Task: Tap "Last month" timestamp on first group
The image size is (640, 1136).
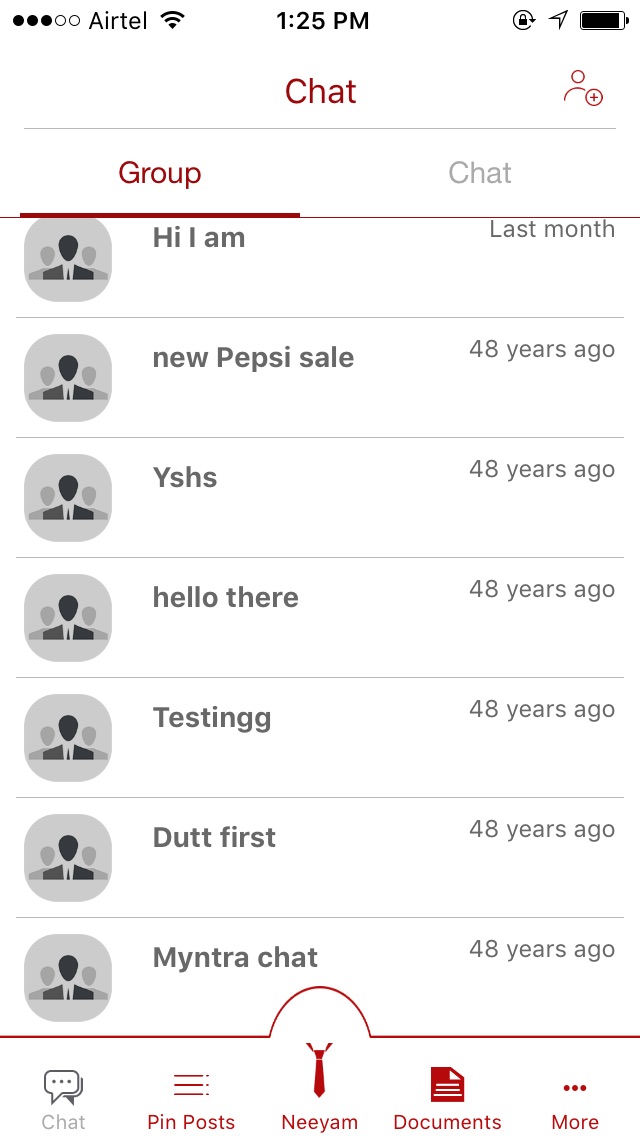Action: pos(552,229)
